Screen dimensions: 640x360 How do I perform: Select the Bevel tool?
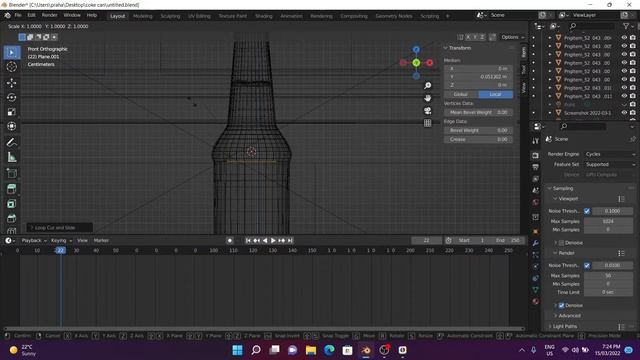[11, 218]
